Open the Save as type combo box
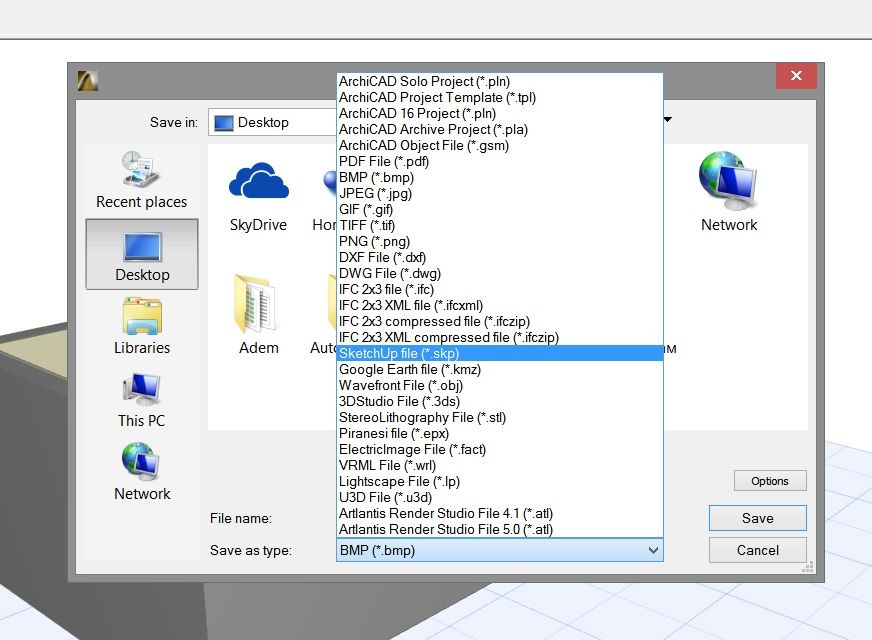 pyautogui.click(x=499, y=550)
